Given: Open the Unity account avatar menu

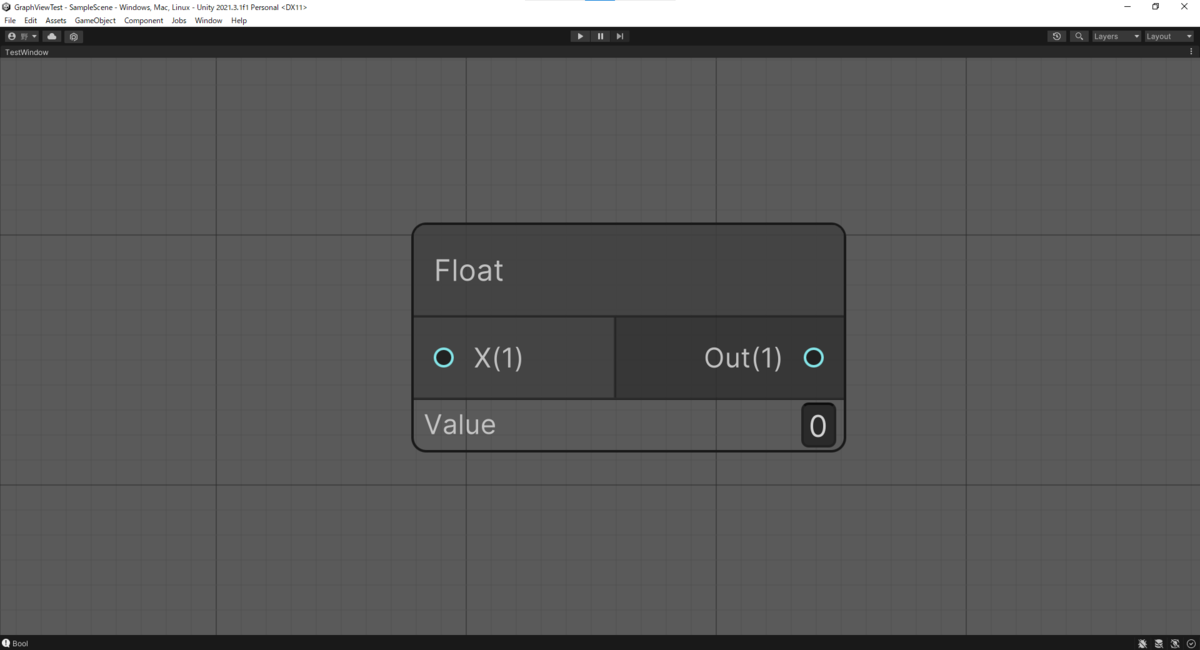Looking at the screenshot, I should tap(12, 36).
